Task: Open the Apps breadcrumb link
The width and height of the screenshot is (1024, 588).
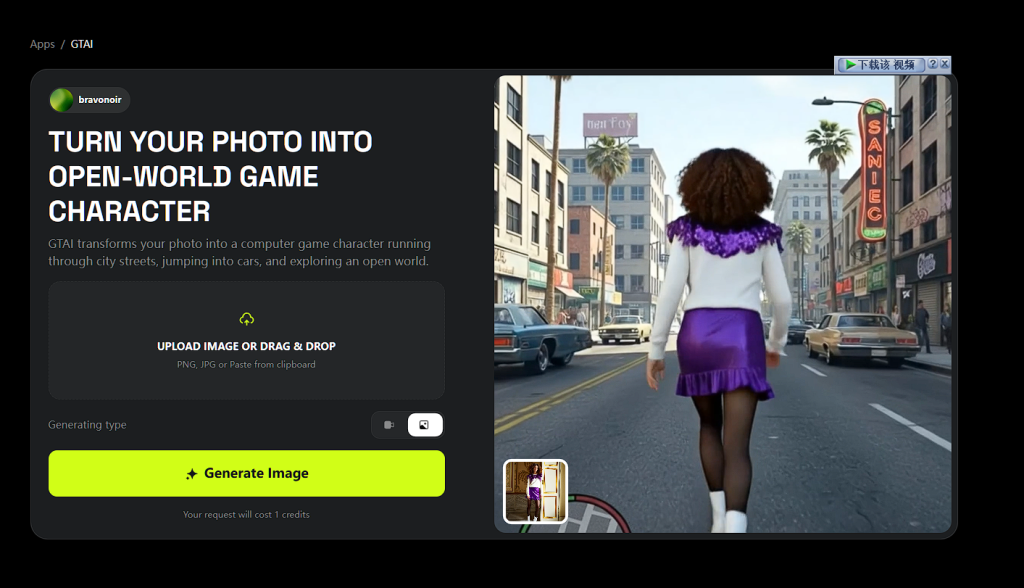Action: pos(42,44)
